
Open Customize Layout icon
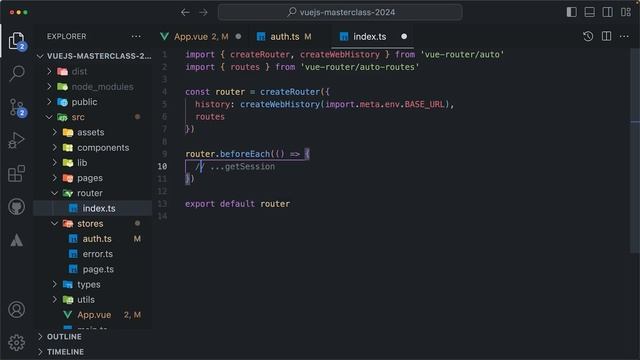[x=626, y=12]
